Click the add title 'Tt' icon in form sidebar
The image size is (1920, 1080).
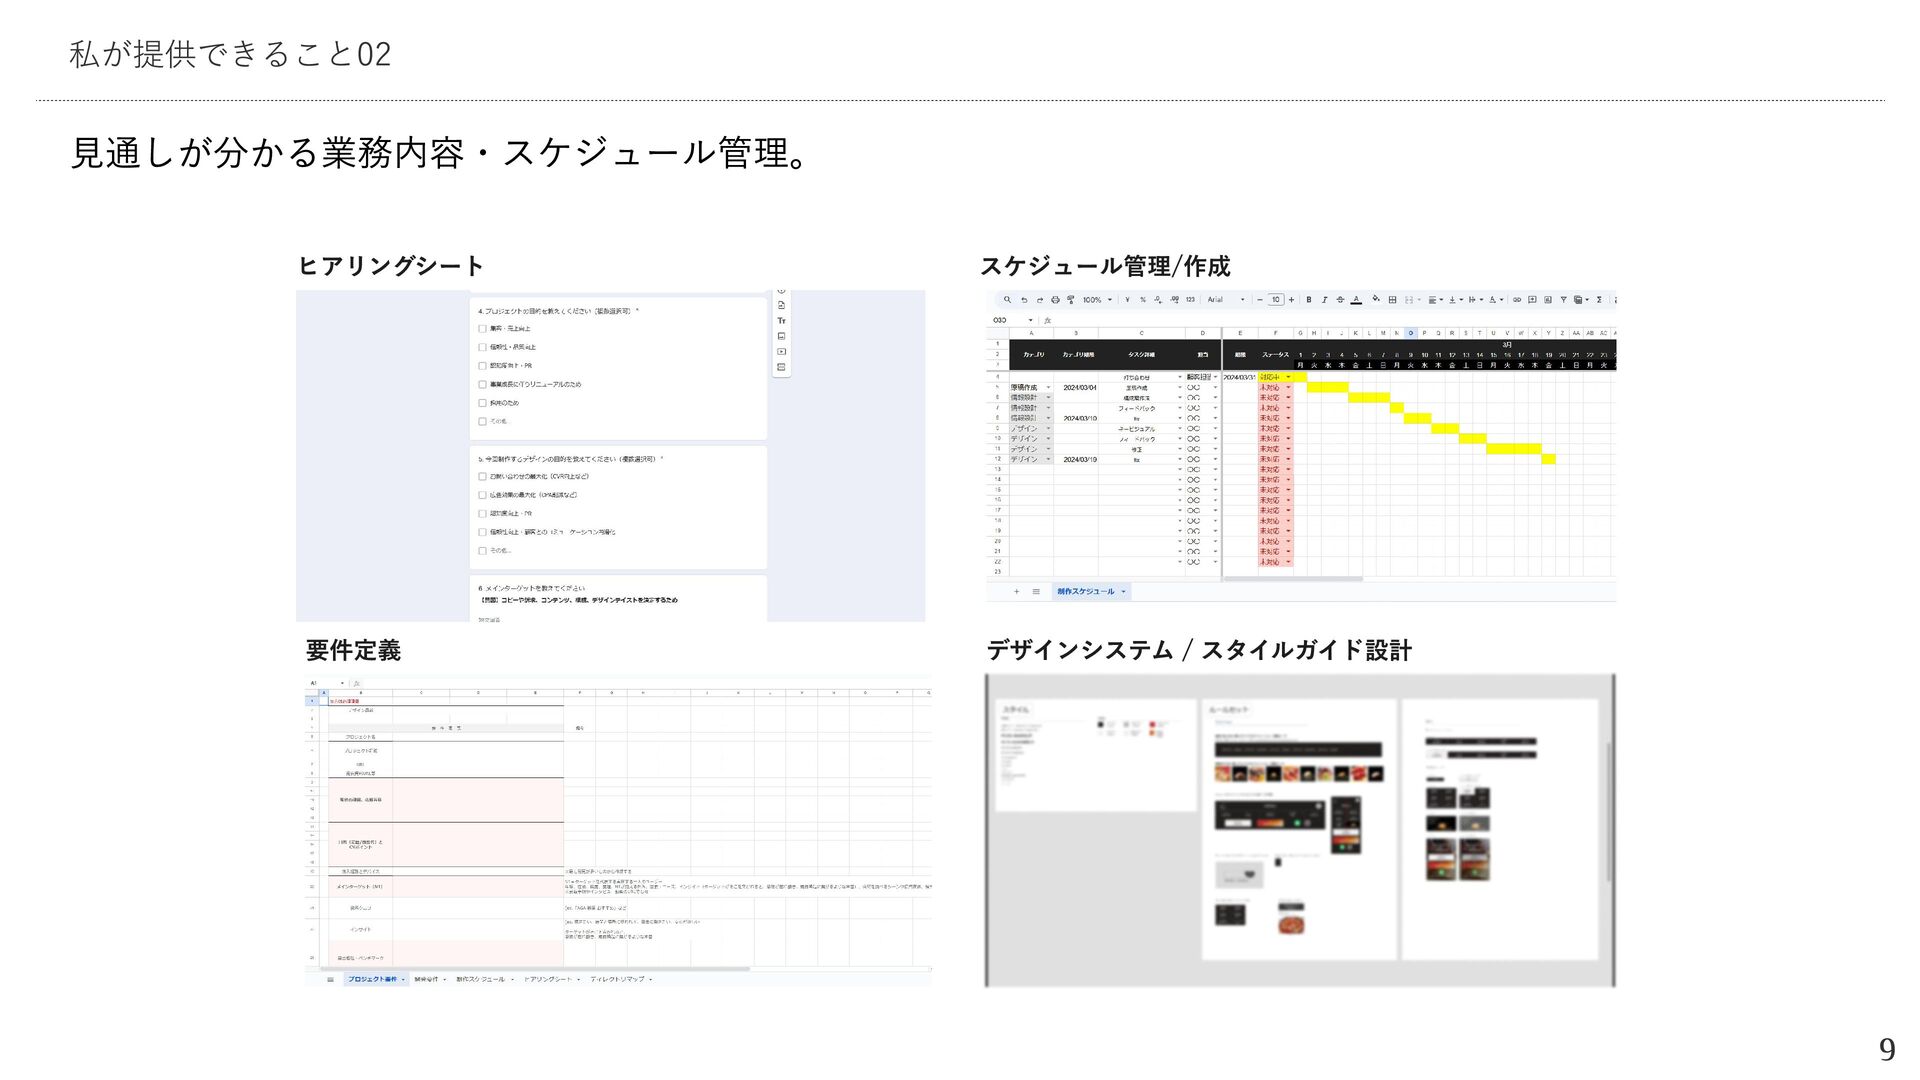click(781, 321)
